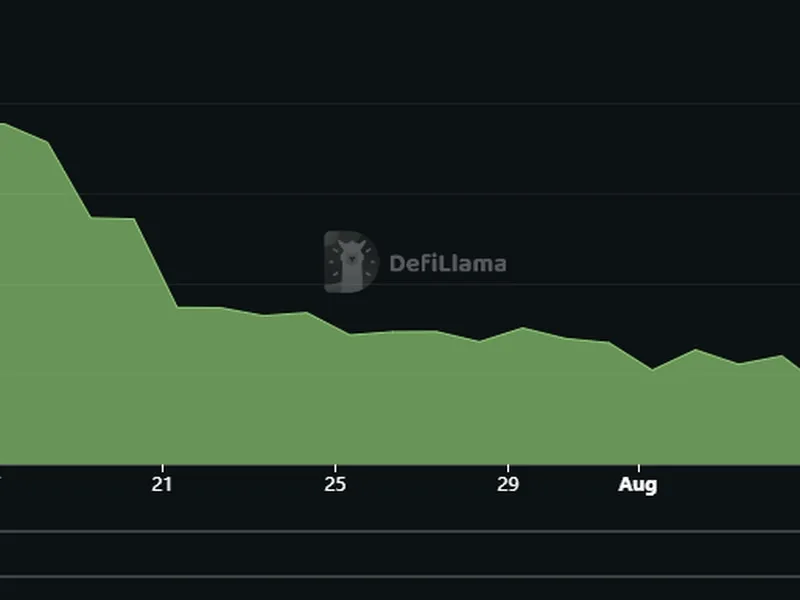Click the bold Aug month label
Viewport: 800px width, 600px height.
(x=637, y=485)
